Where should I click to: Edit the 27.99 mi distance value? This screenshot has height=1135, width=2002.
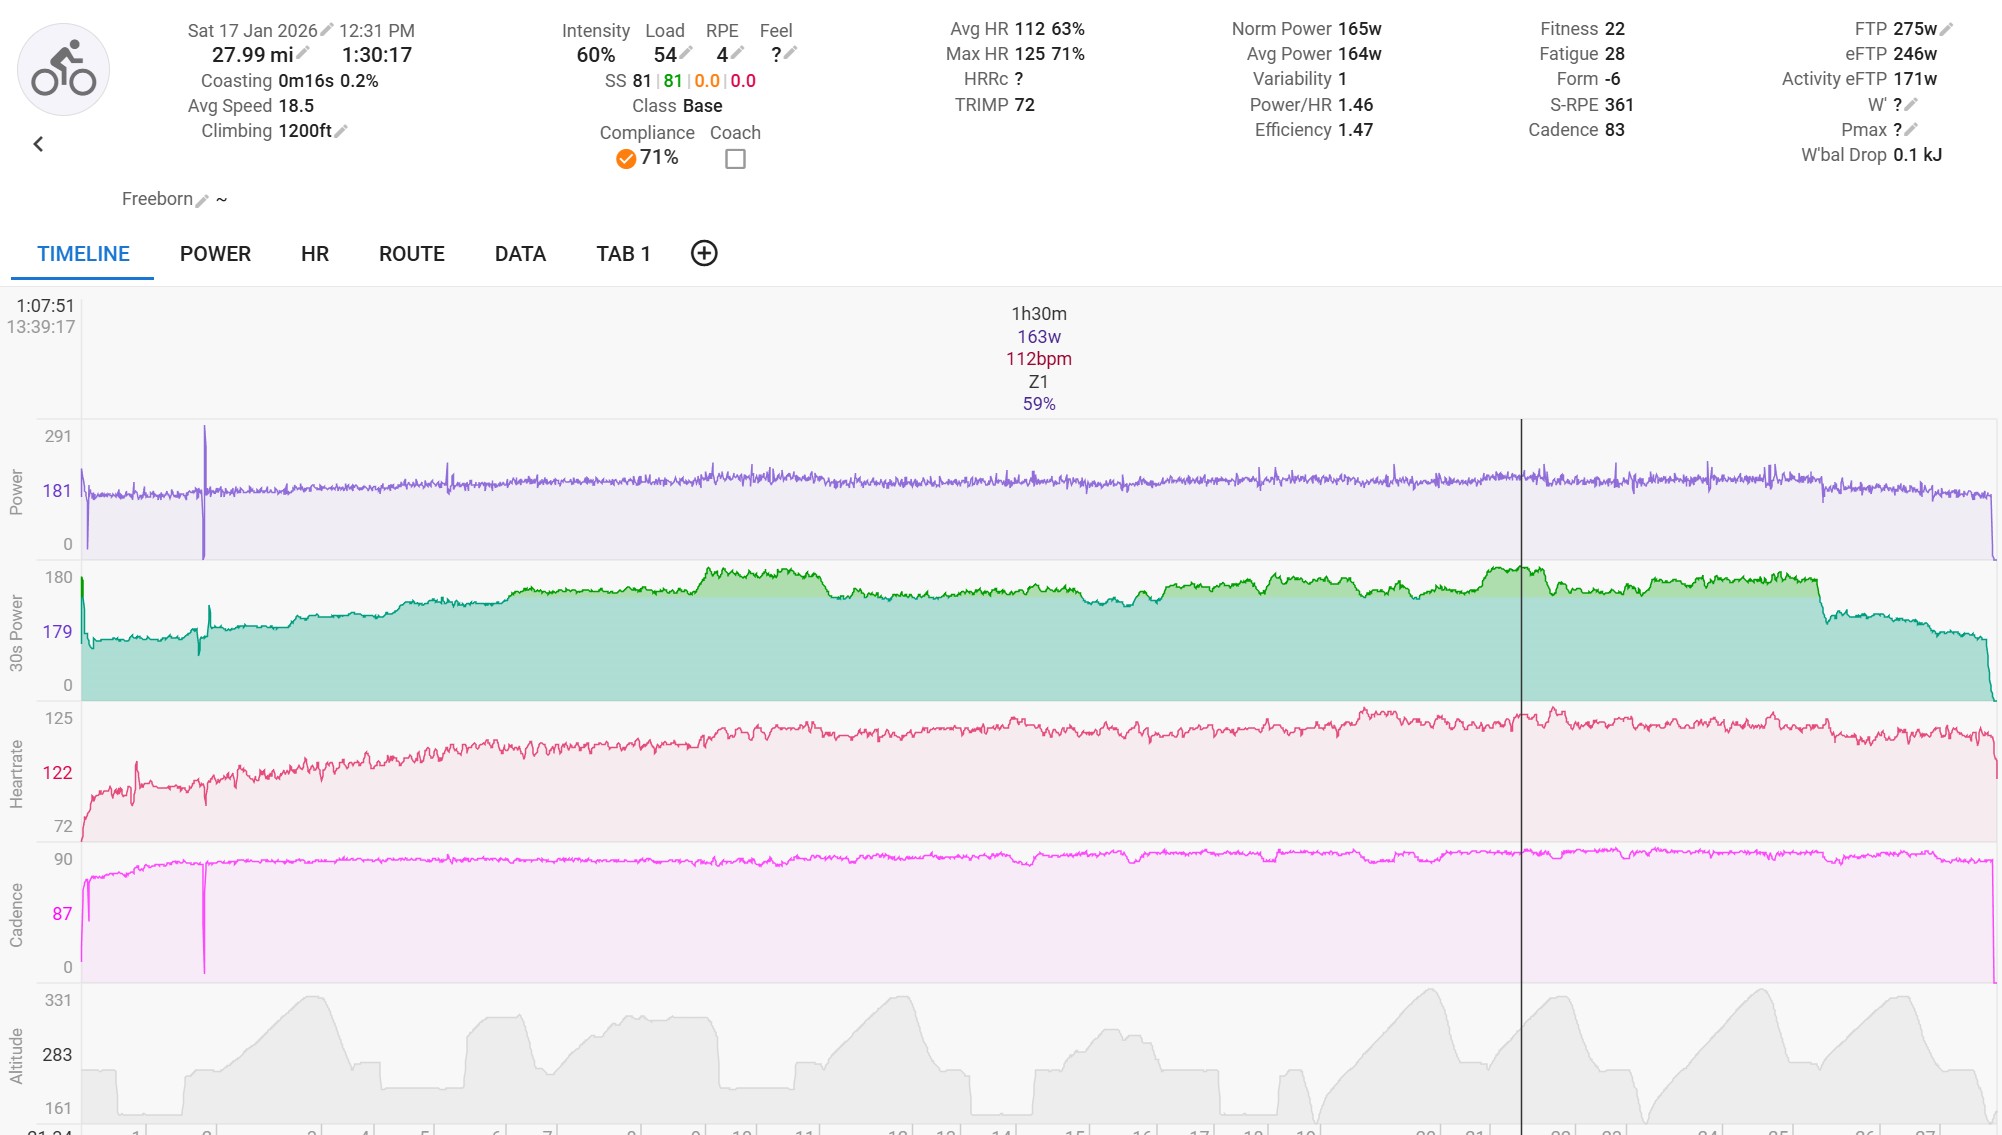pyautogui.click(x=303, y=53)
